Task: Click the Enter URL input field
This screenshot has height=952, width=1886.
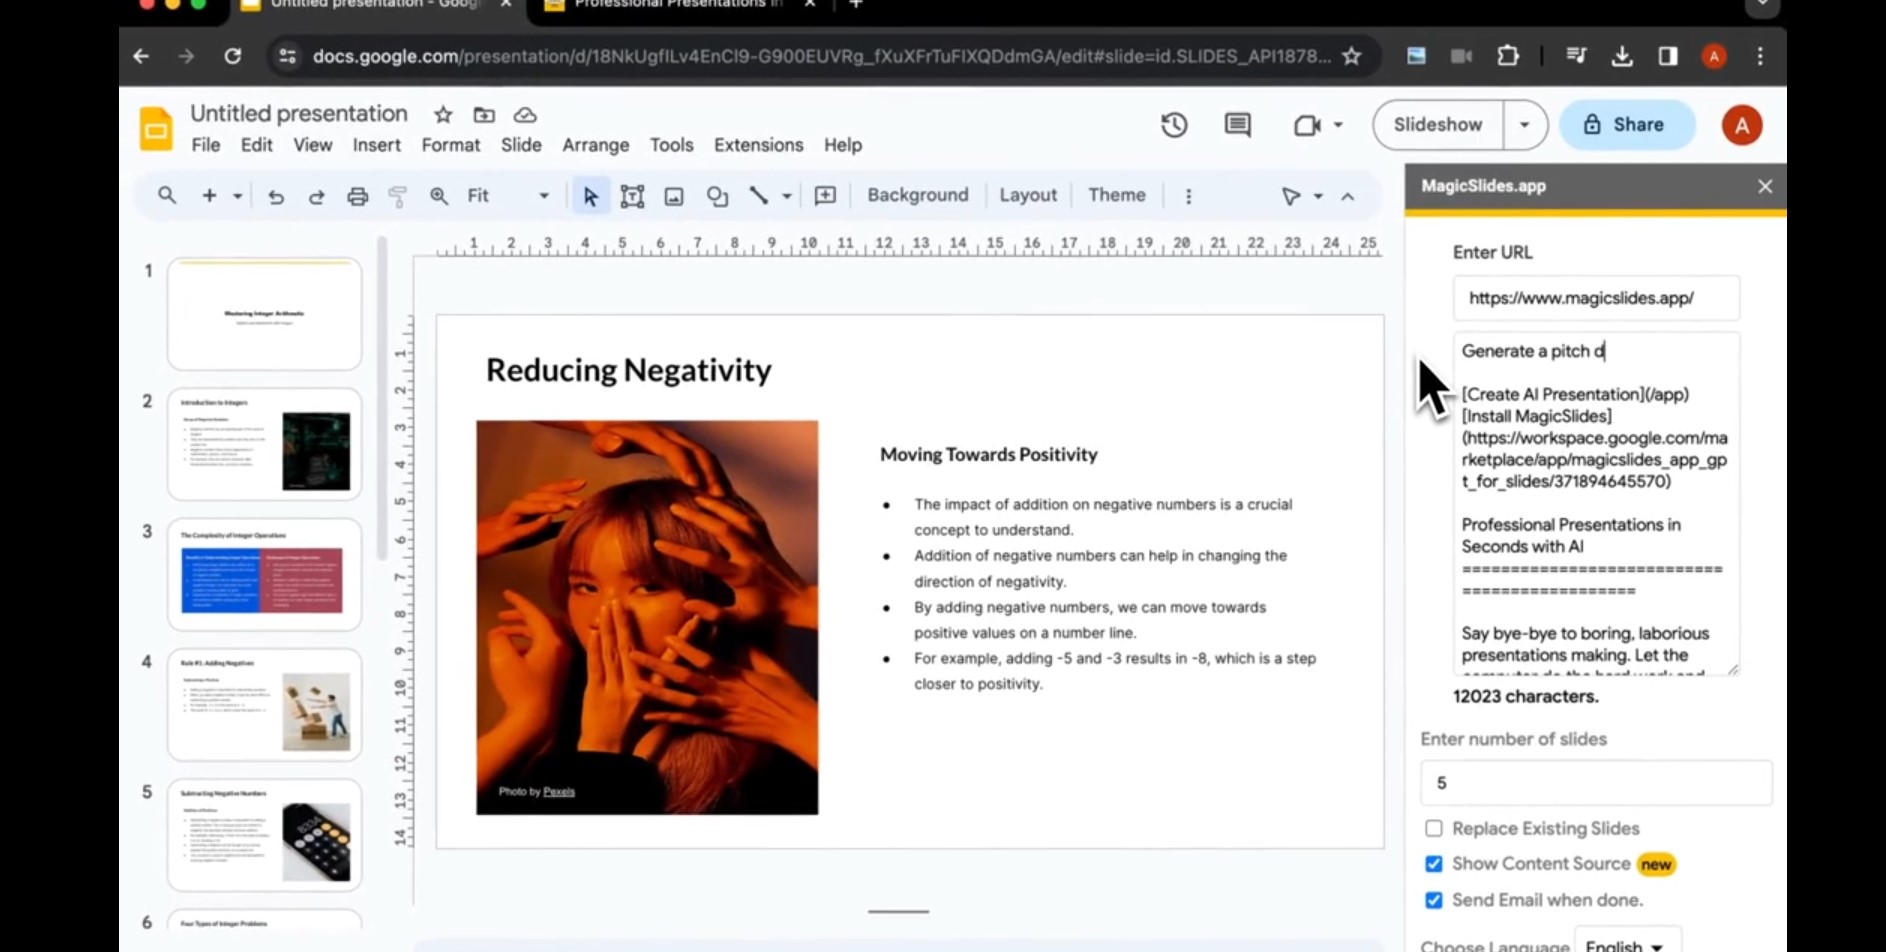Action: [x=1596, y=298]
